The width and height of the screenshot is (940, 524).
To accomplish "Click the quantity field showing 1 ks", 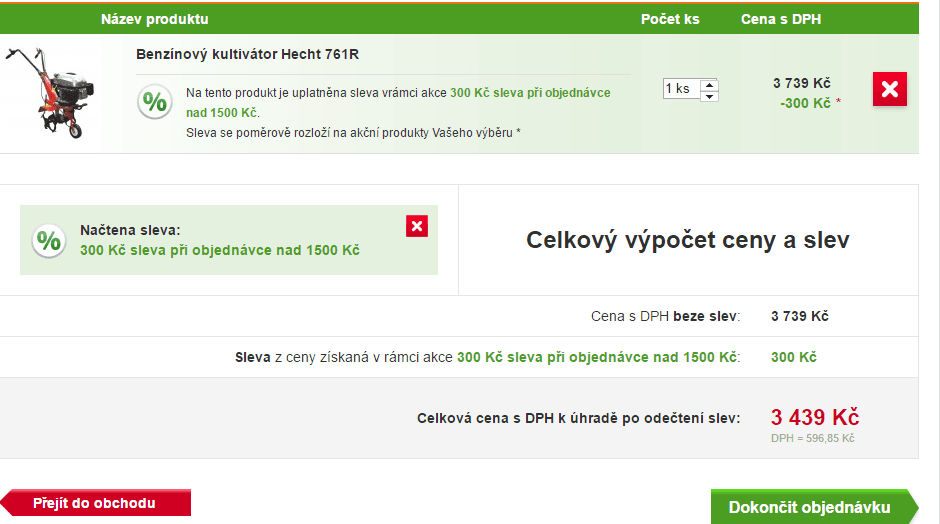I will point(681,89).
